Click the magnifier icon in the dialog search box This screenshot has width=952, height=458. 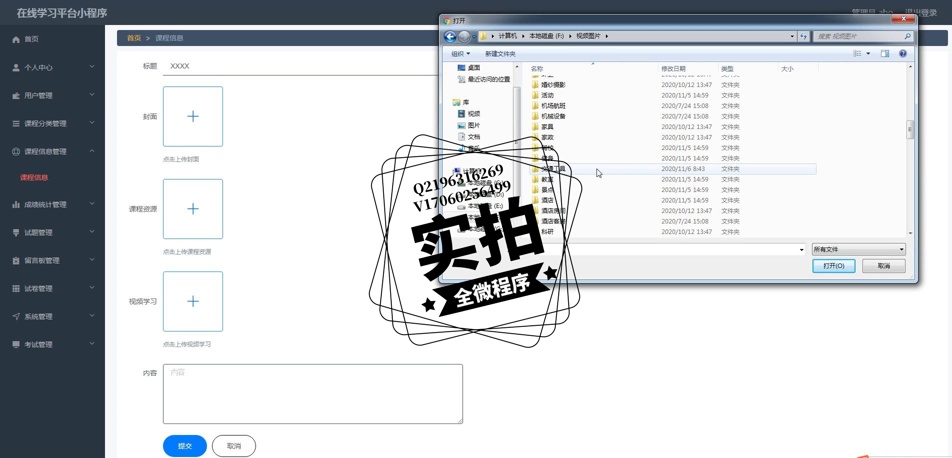click(907, 36)
